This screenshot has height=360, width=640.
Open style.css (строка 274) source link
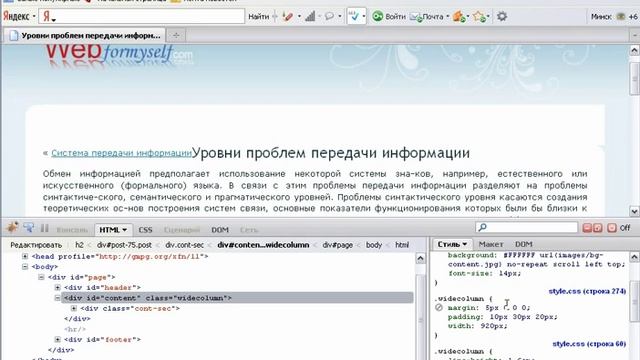click(587, 291)
